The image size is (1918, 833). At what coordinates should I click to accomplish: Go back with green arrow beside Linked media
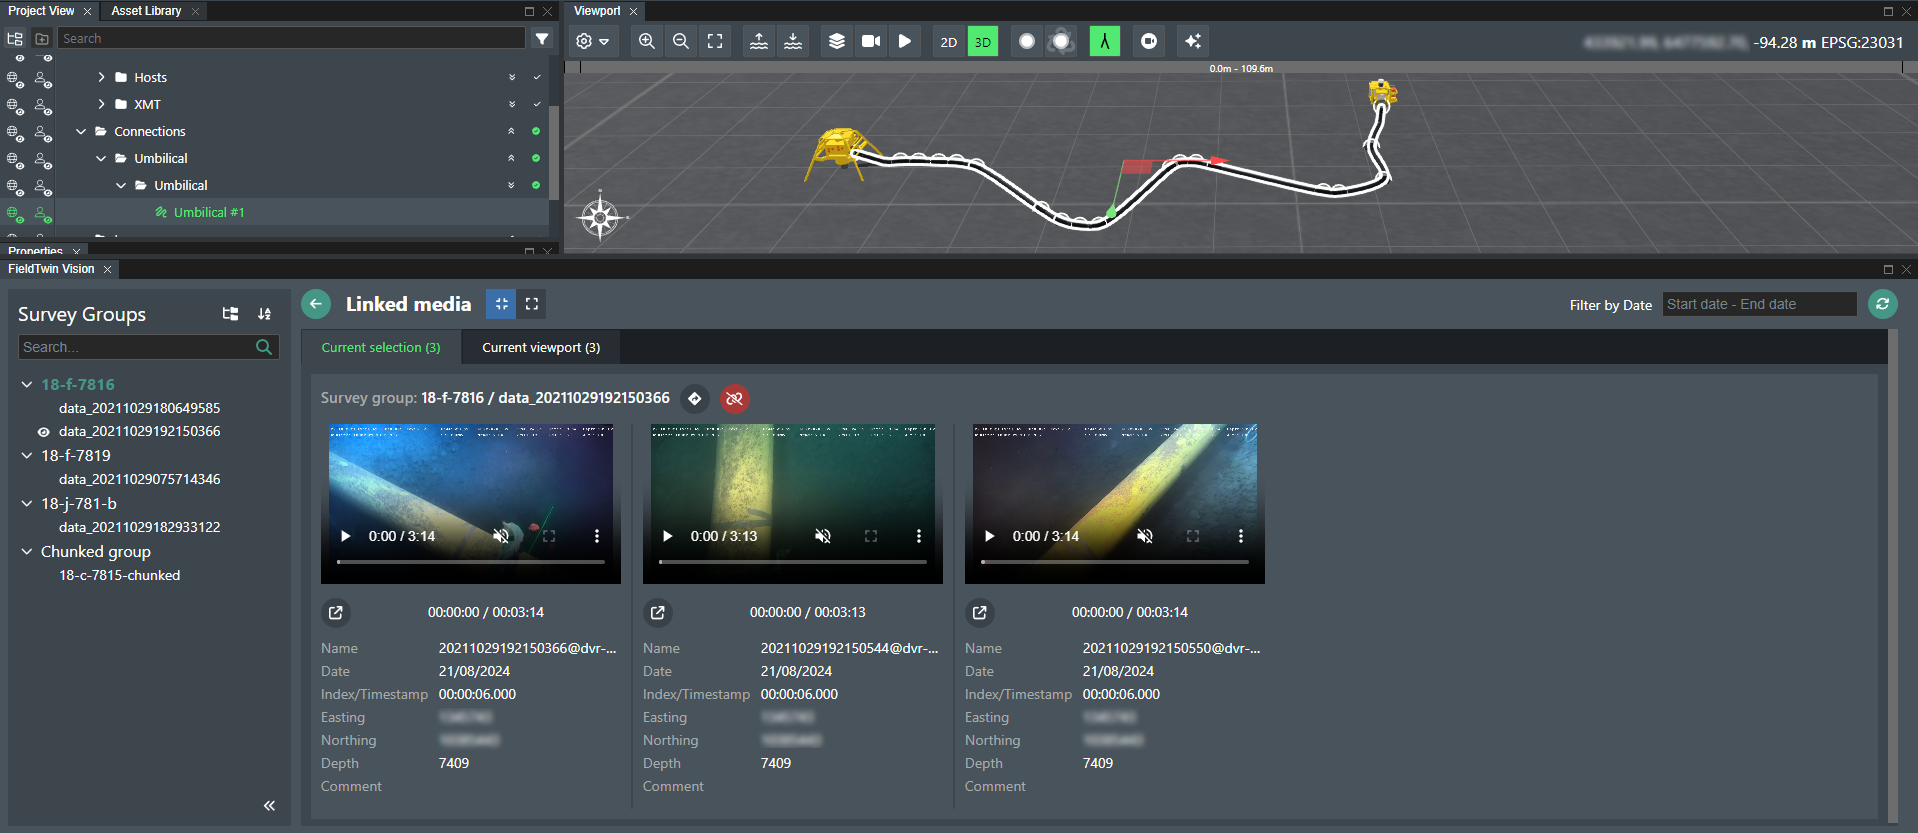coord(316,304)
